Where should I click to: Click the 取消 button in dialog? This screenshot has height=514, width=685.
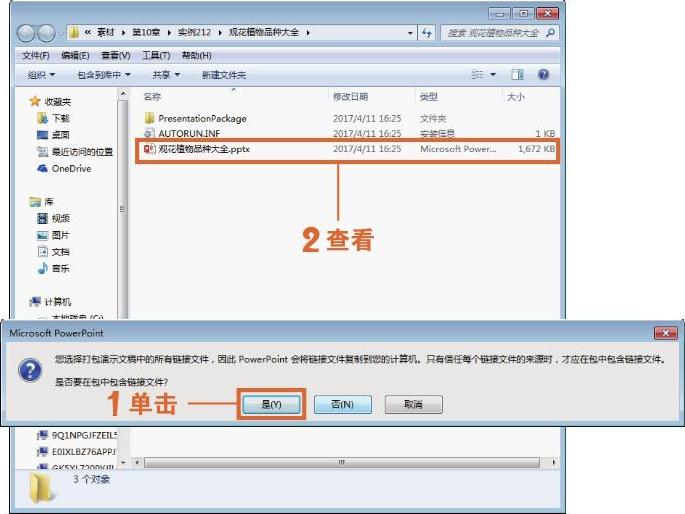pyautogui.click(x=413, y=404)
